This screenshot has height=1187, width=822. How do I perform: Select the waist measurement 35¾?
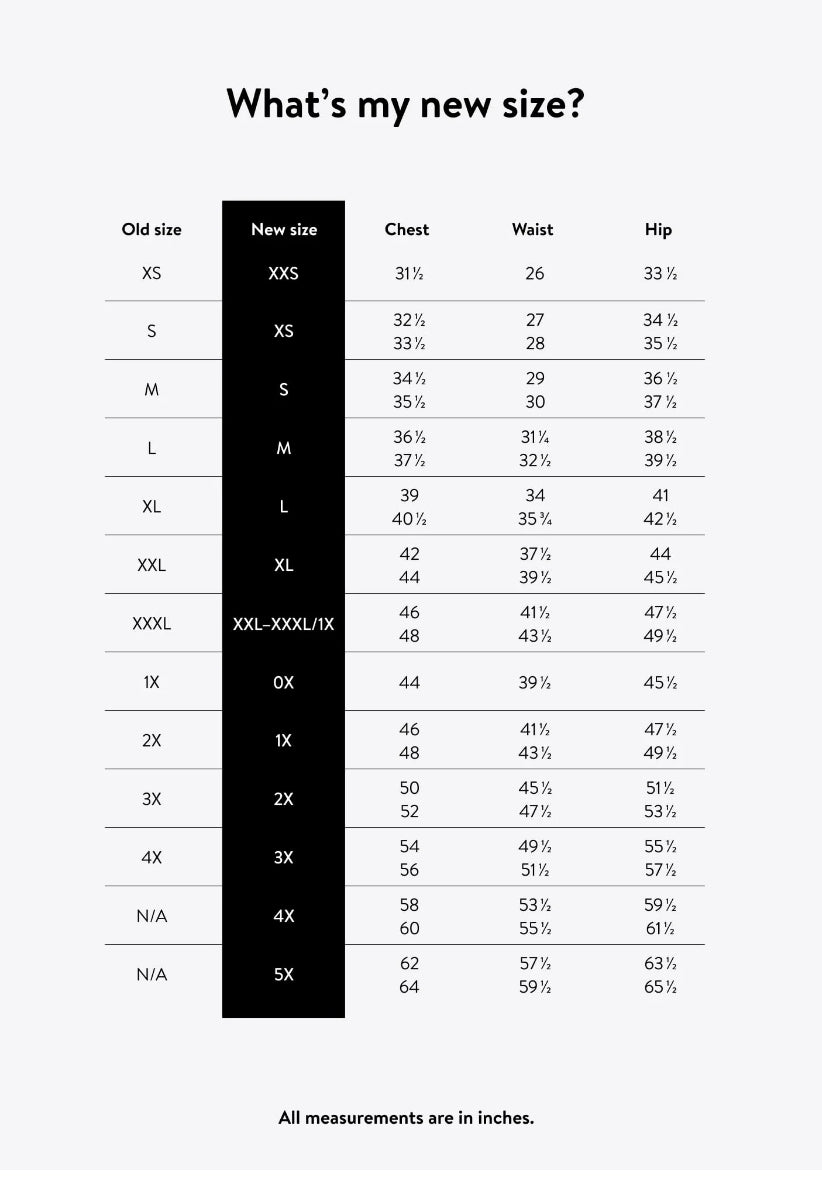point(535,519)
